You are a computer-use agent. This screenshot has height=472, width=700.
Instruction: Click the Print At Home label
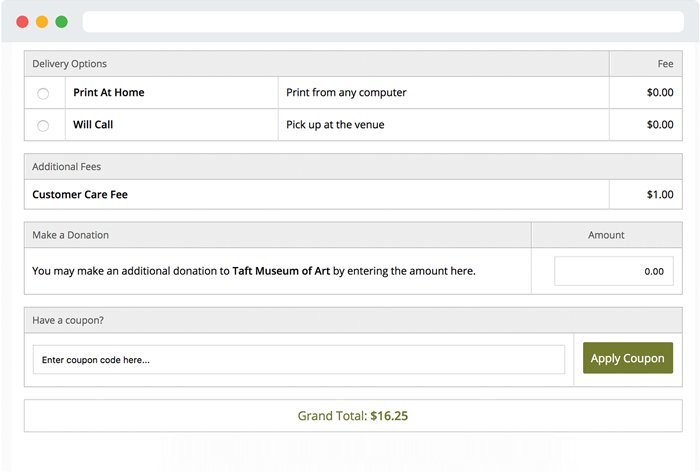[108, 93]
